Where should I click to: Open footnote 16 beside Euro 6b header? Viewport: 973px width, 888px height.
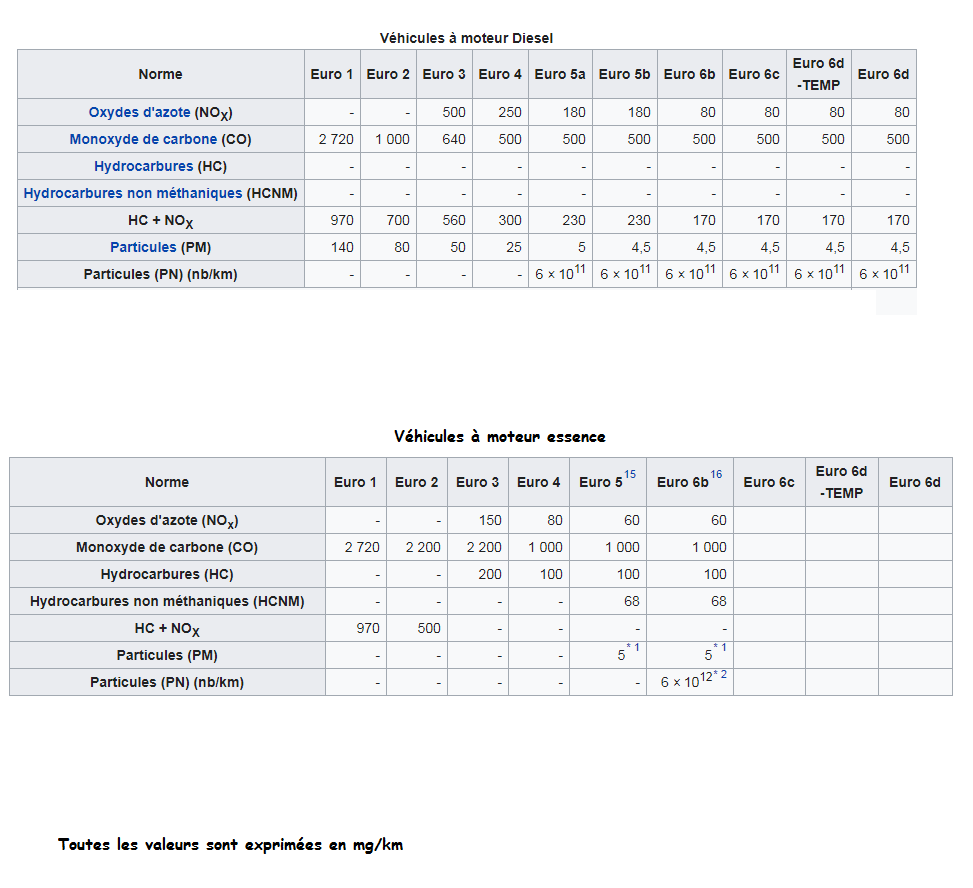[x=716, y=475]
